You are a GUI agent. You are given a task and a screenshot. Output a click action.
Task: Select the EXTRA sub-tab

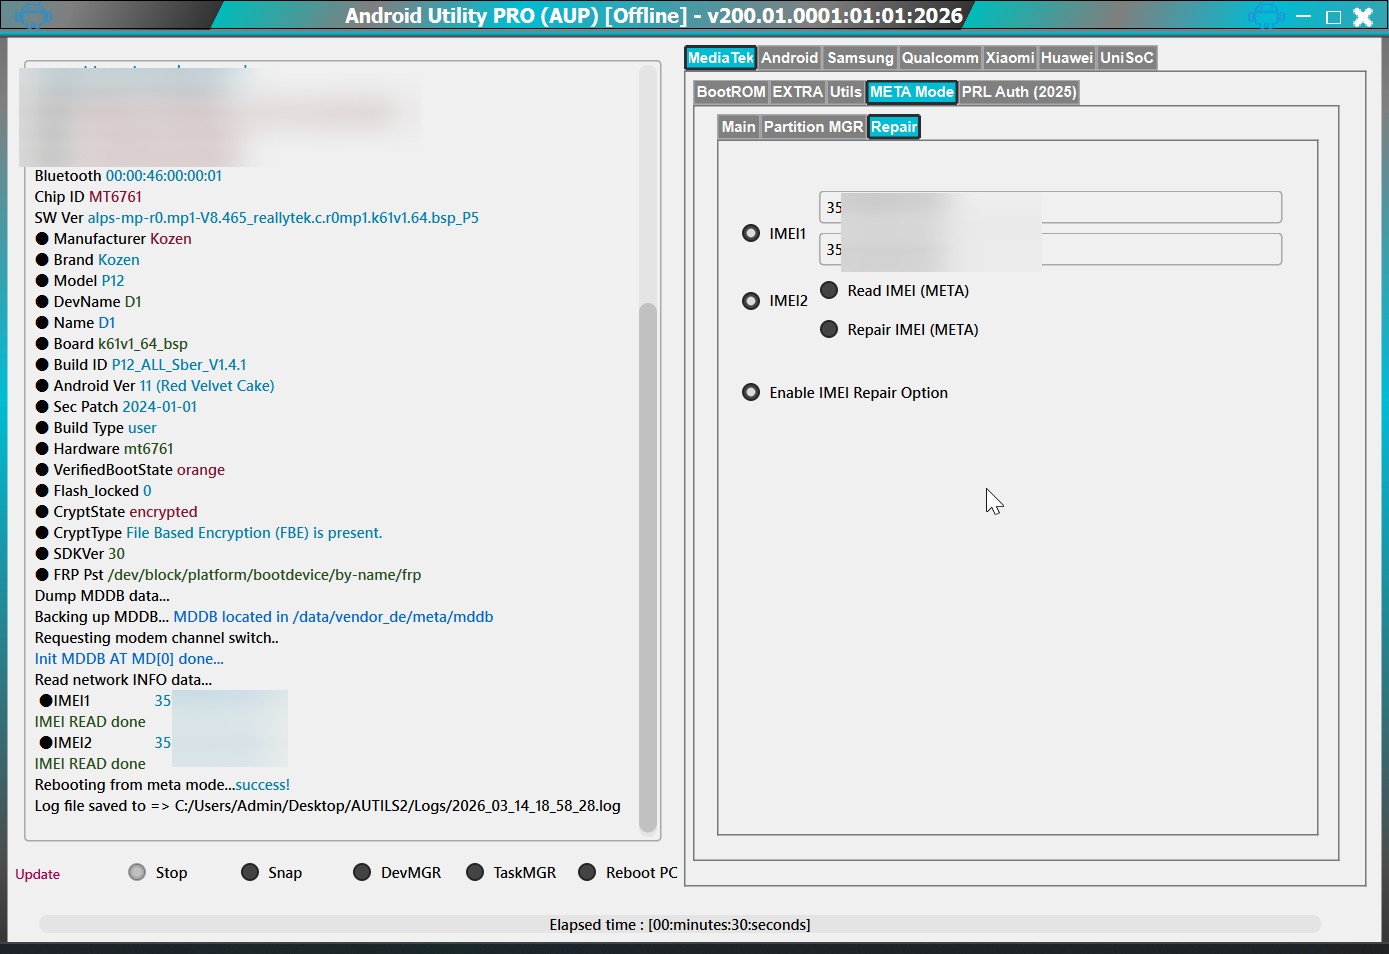tap(797, 92)
